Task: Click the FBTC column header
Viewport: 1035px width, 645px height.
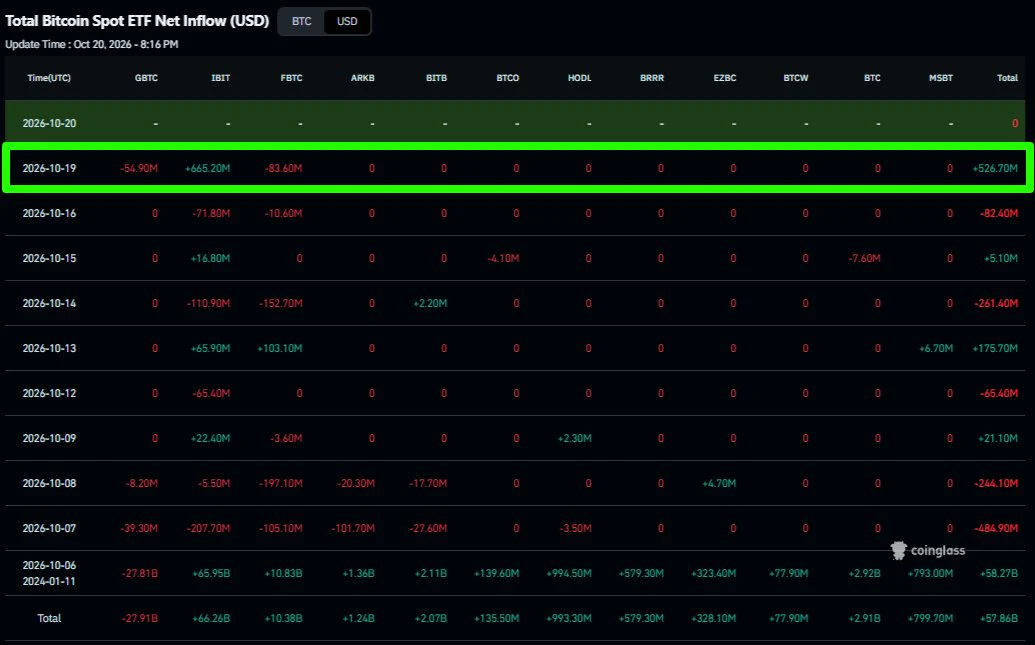Action: (291, 78)
